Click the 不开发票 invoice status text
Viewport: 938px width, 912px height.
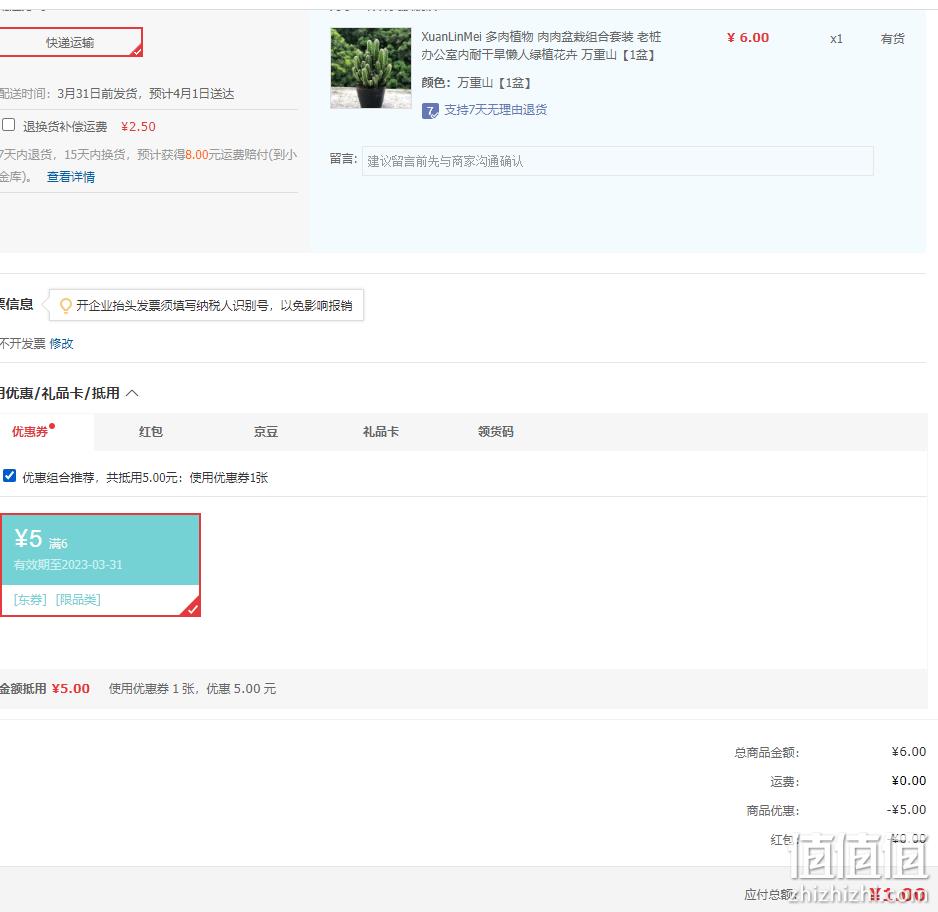point(23,343)
